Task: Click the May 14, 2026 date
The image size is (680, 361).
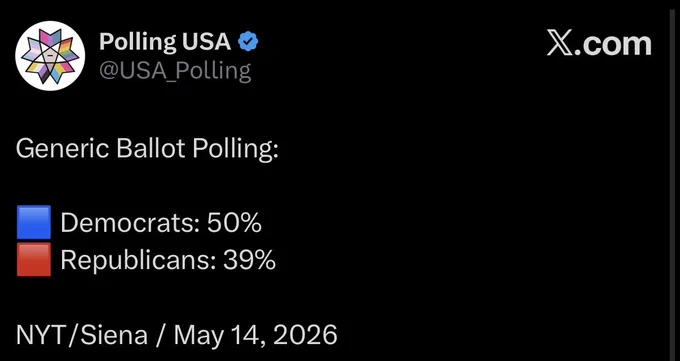Action: [x=255, y=335]
